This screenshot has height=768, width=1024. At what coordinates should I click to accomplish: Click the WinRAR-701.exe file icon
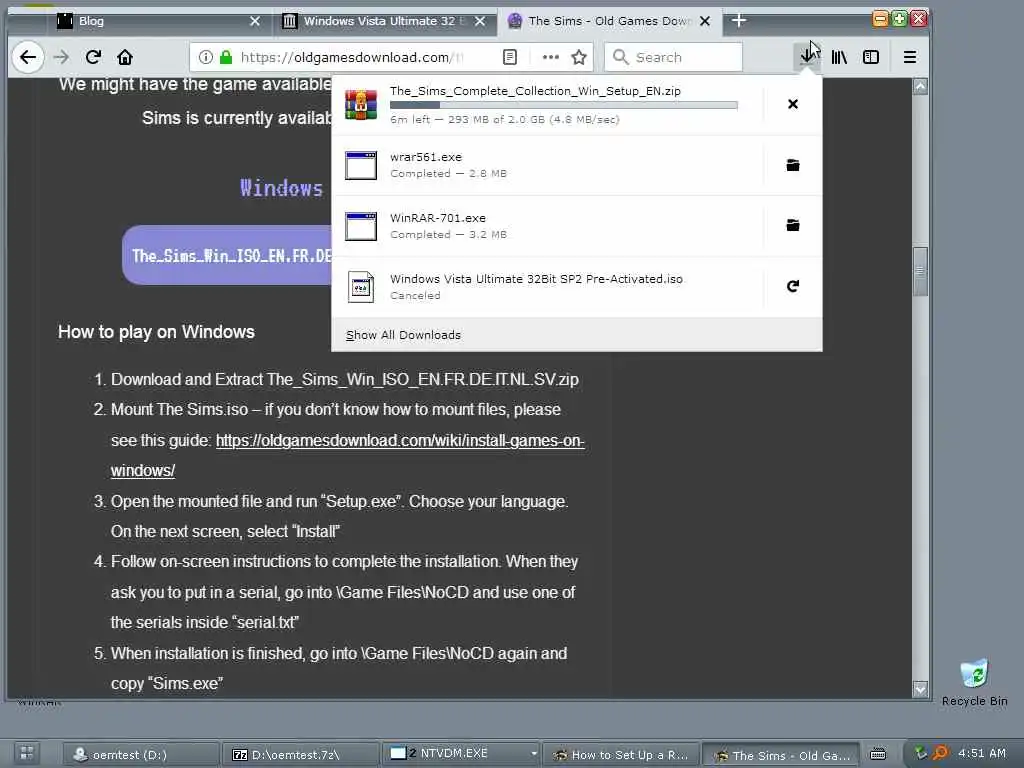click(x=361, y=226)
